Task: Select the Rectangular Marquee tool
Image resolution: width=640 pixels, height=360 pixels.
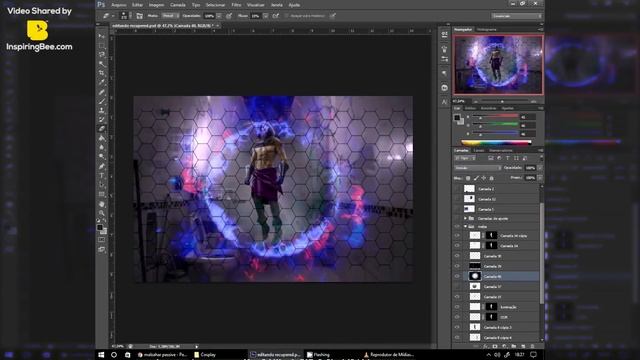Action: point(102,45)
